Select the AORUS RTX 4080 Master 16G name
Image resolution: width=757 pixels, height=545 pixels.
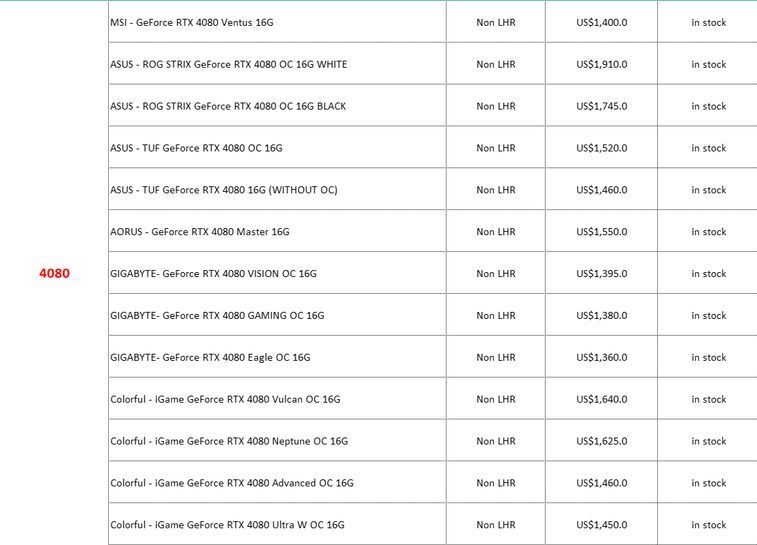199,232
